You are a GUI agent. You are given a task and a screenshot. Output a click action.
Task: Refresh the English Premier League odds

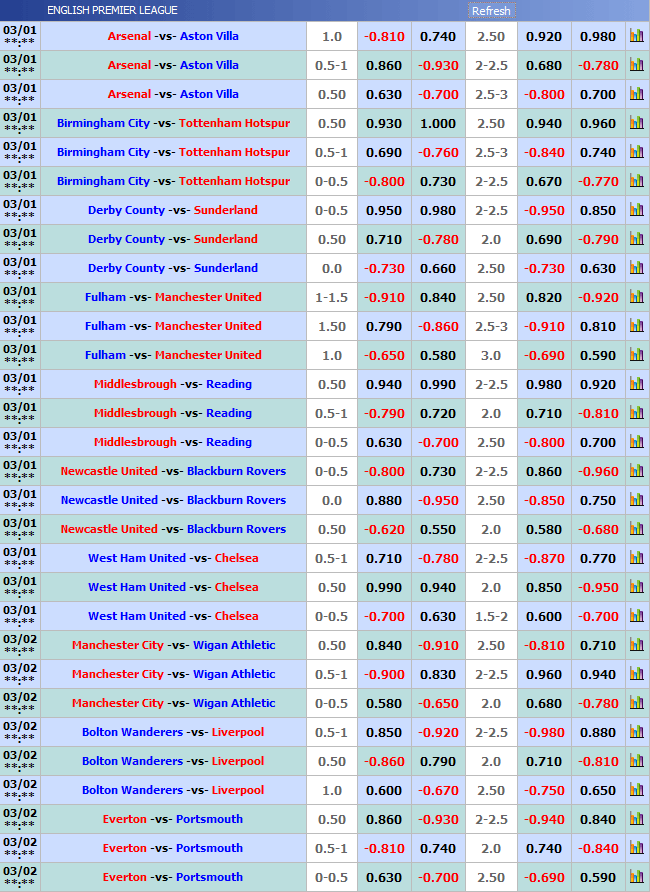click(491, 11)
